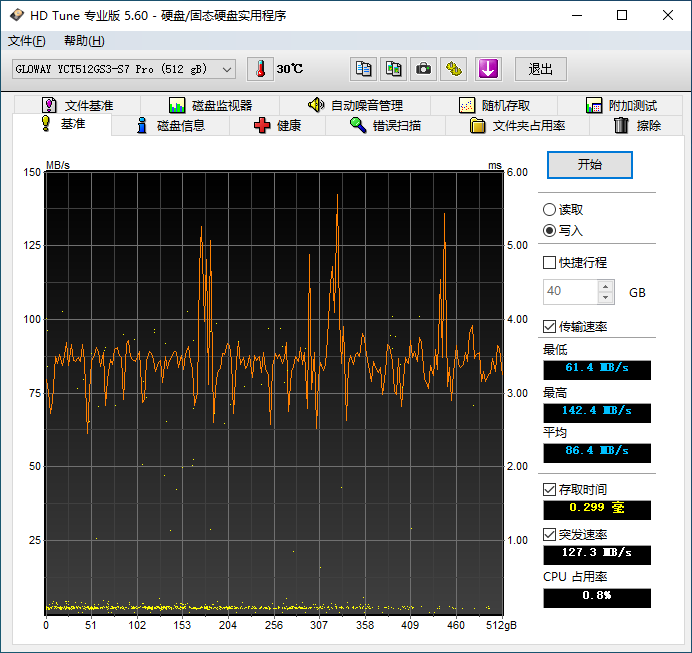Screen dimensions: 692x653
Task: Click the CPU usage value 0.8%
Action: pyautogui.click(x=597, y=598)
